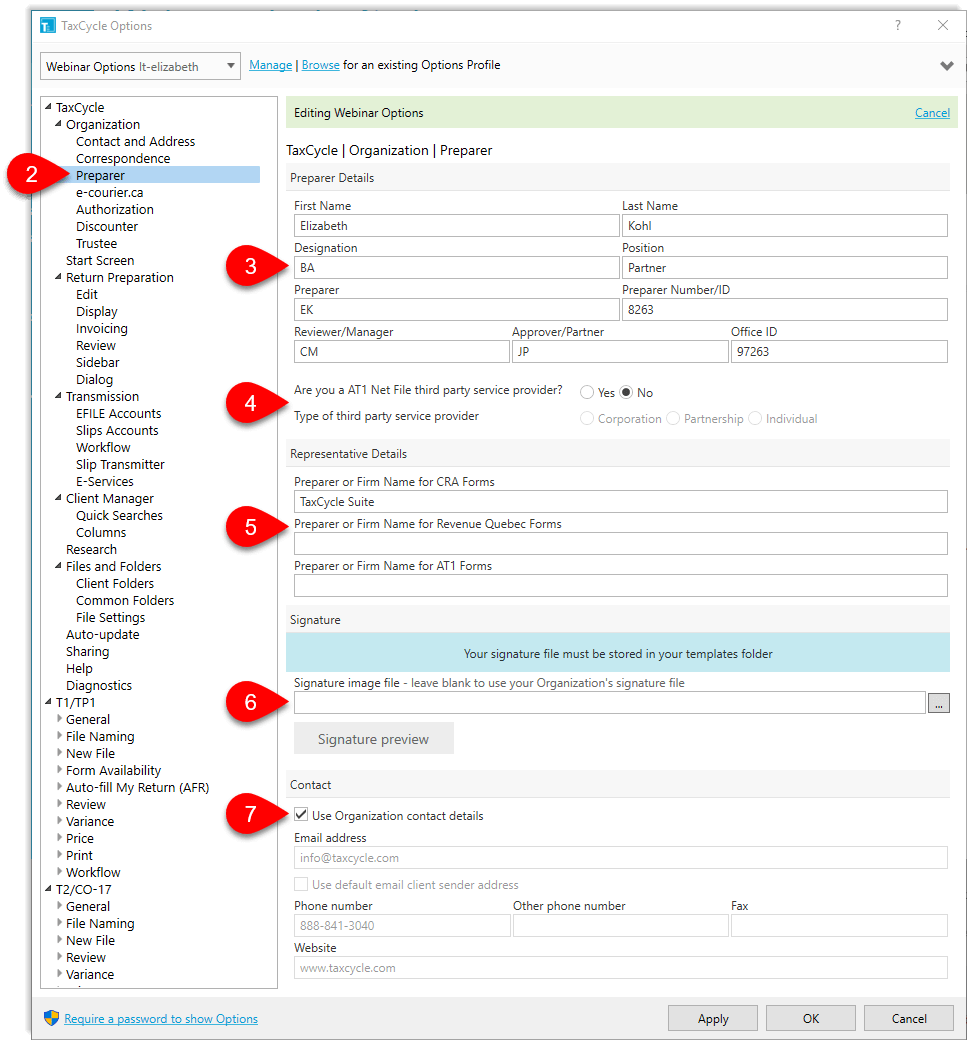Image resolution: width=967 pixels, height=1040 pixels.
Task: Click the Position field containing Partner
Action: coord(785,267)
